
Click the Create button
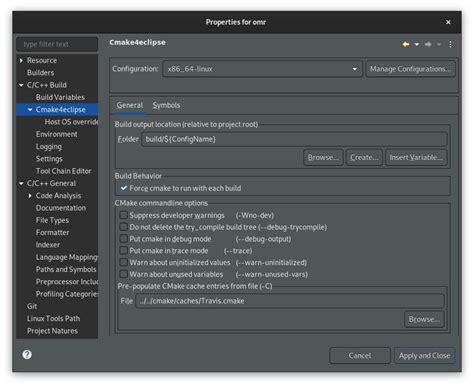364,157
